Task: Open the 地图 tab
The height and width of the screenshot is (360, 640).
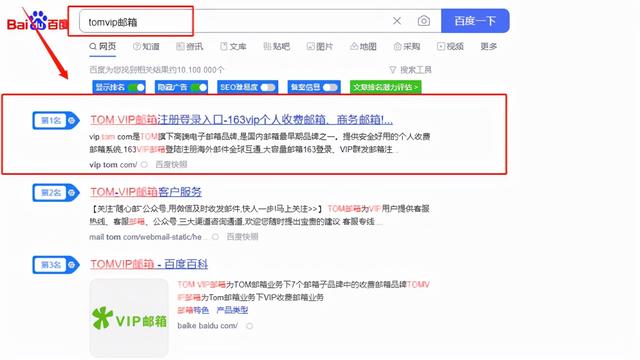Action: coord(363,47)
